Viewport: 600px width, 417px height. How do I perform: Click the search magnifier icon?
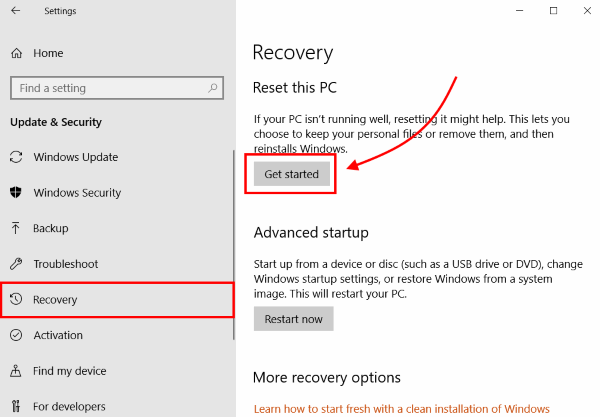click(x=214, y=88)
